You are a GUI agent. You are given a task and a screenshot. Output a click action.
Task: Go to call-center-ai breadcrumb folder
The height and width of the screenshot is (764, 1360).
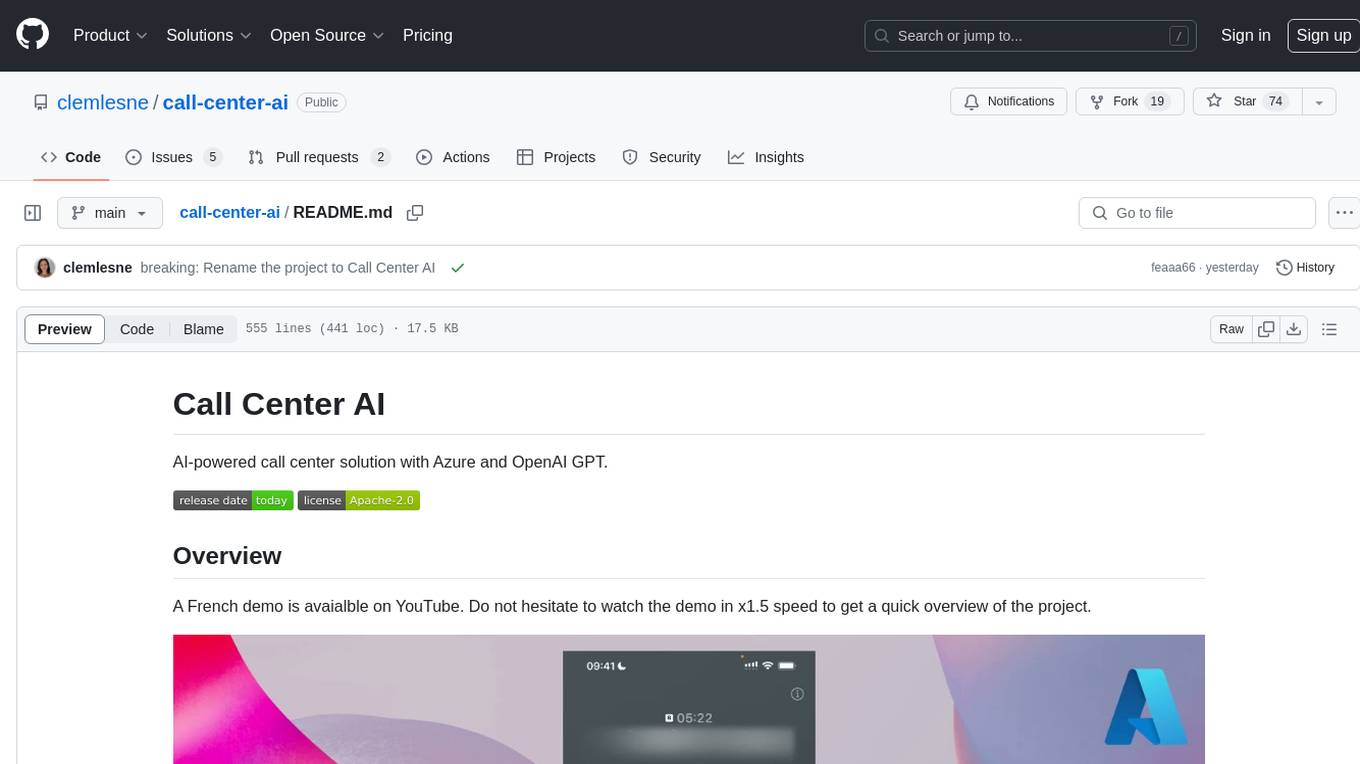click(230, 213)
